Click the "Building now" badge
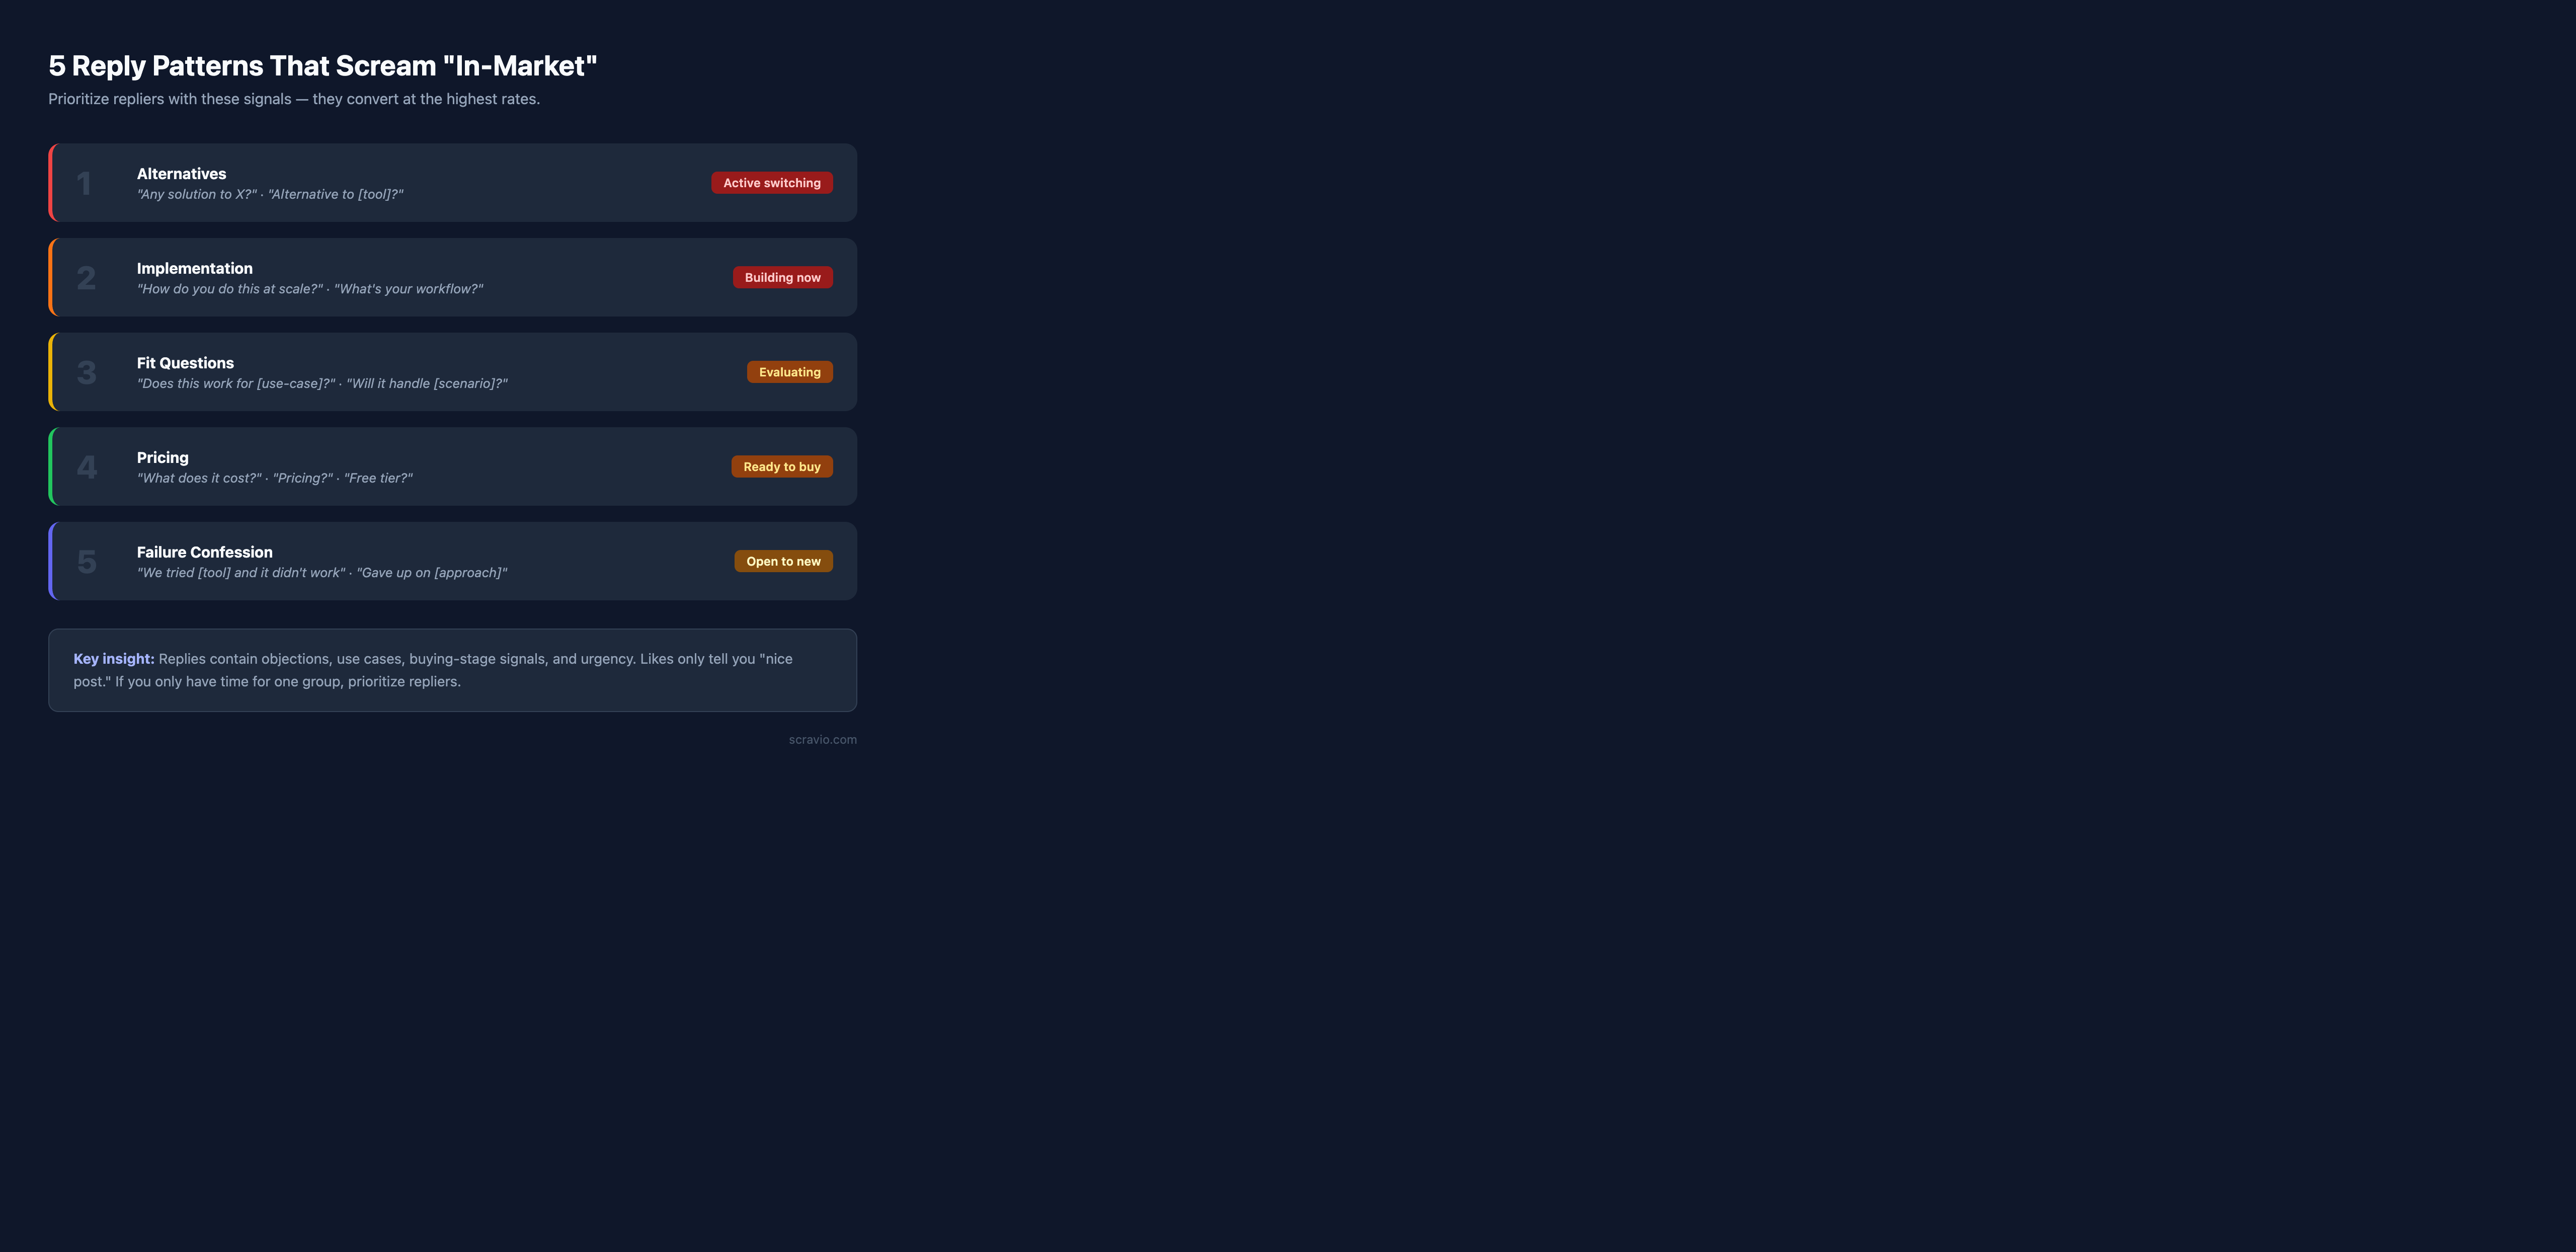Image resolution: width=2576 pixels, height=1252 pixels. (x=782, y=277)
